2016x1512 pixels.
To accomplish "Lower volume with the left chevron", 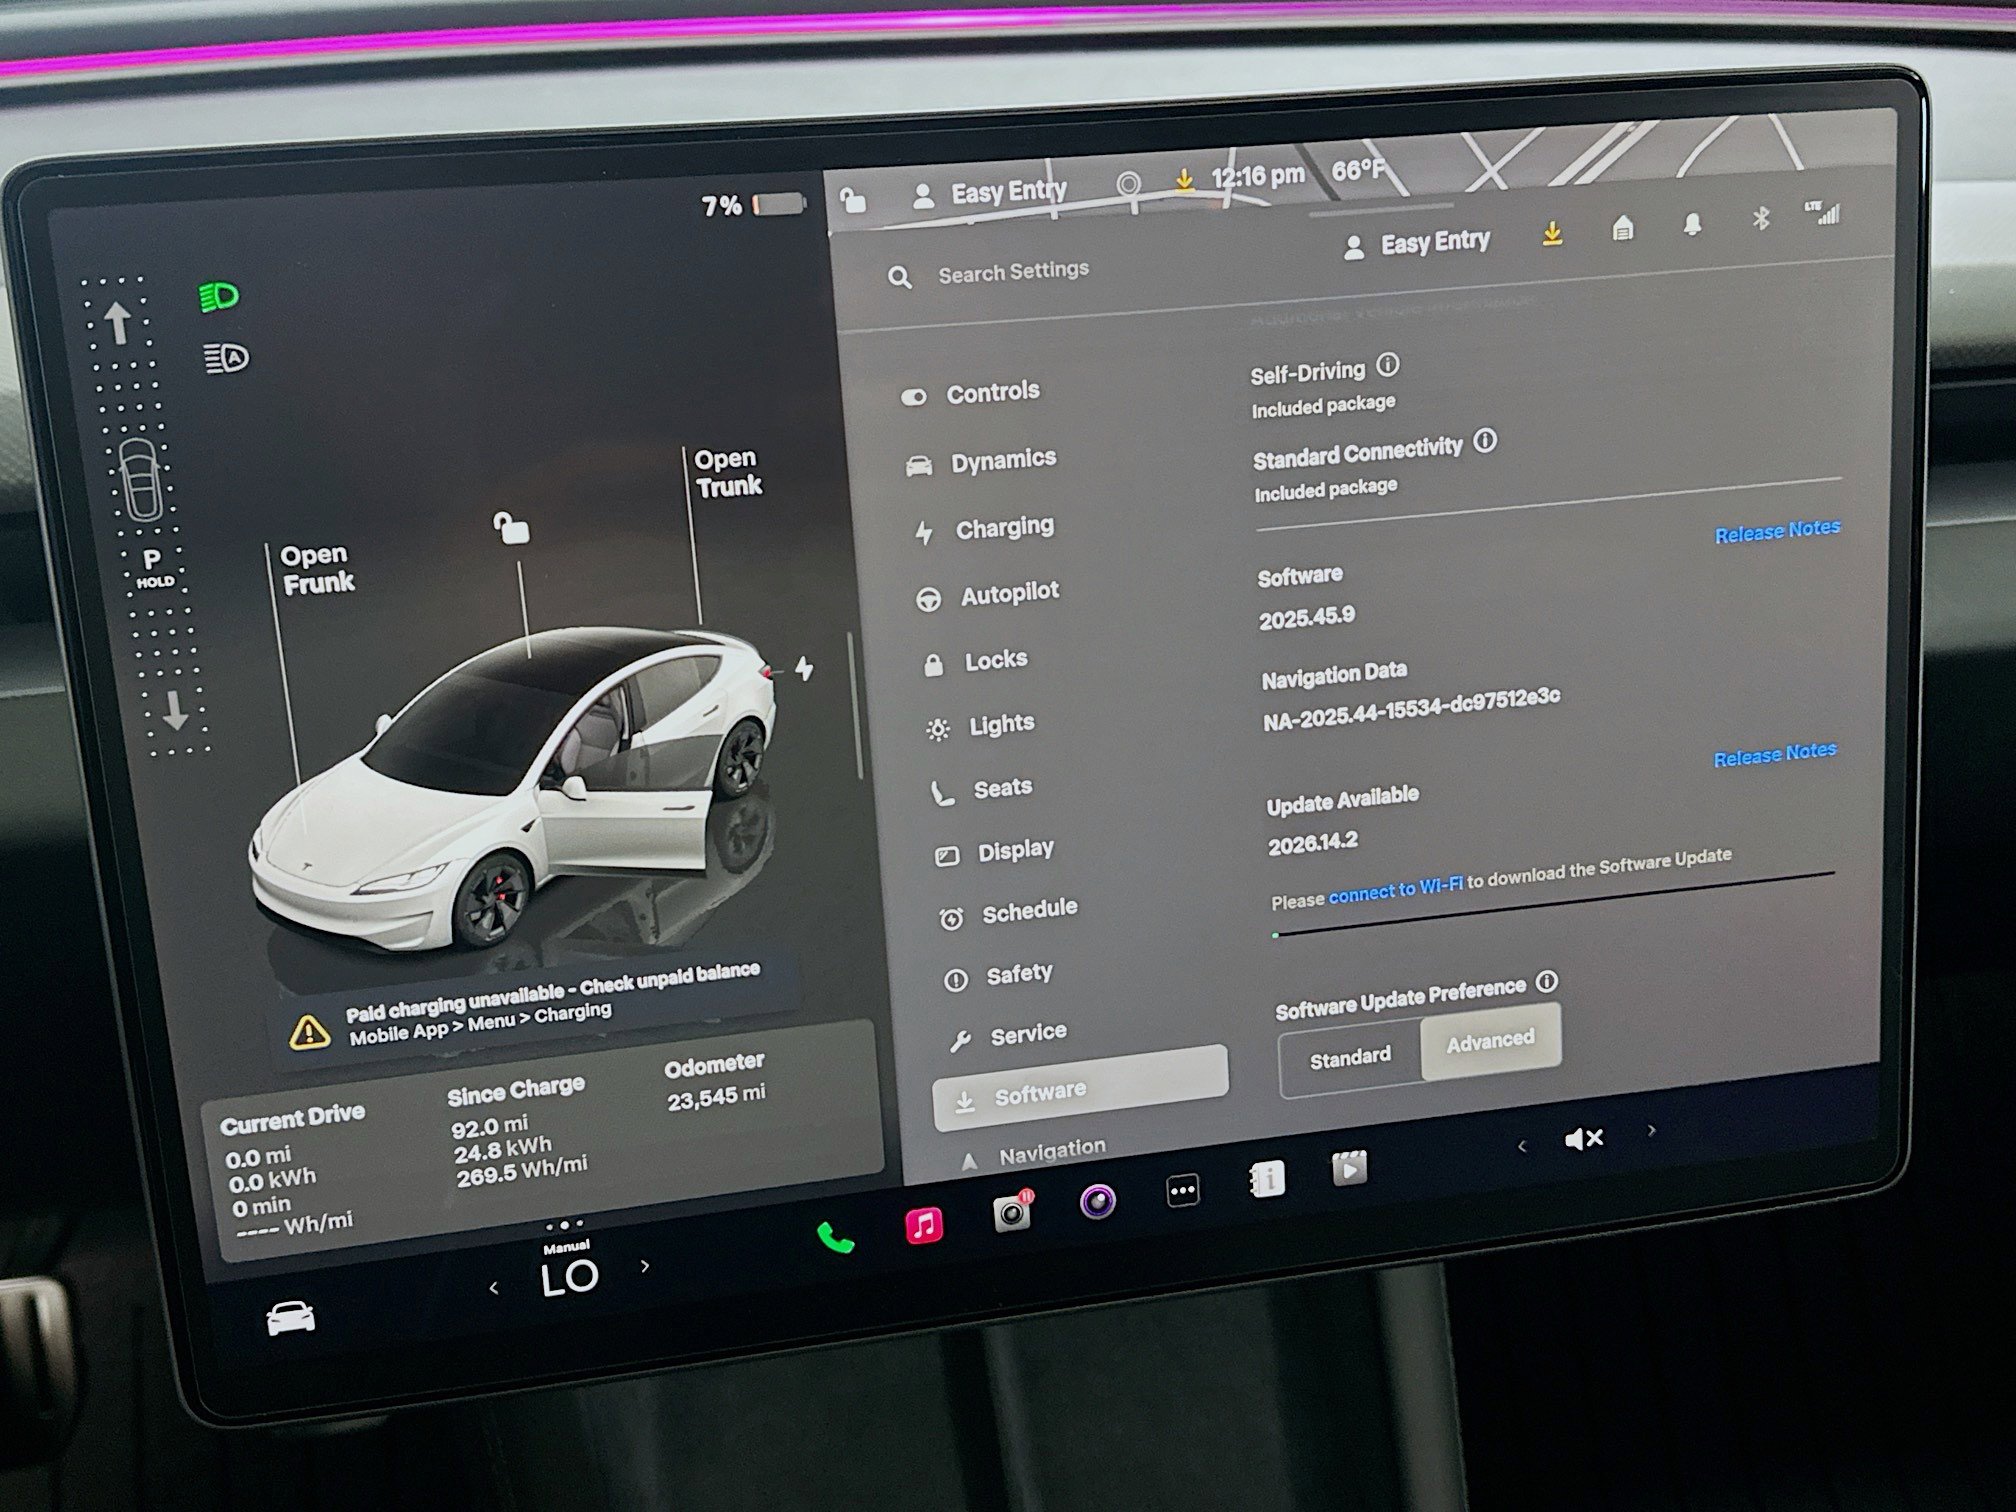I will pyautogui.click(x=1522, y=1146).
